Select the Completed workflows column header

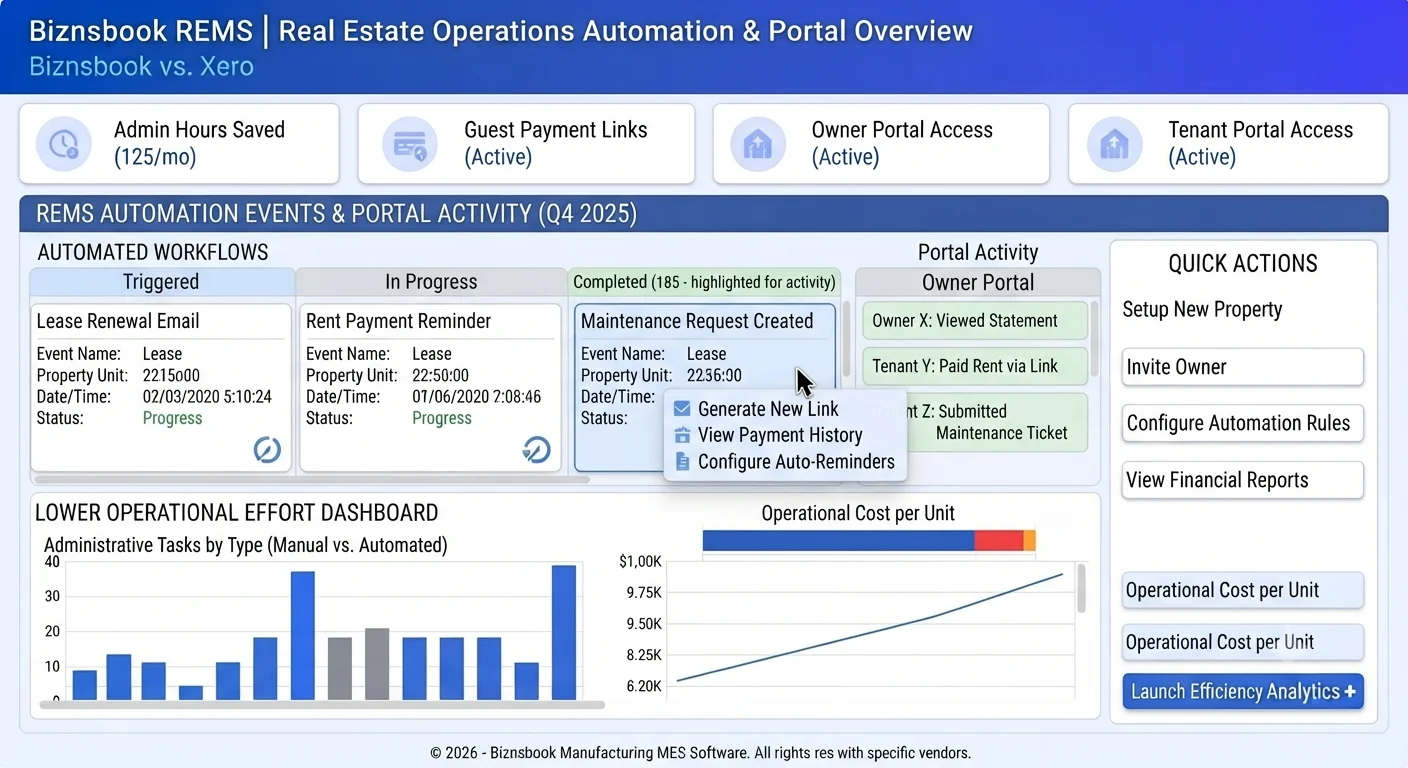[704, 282]
